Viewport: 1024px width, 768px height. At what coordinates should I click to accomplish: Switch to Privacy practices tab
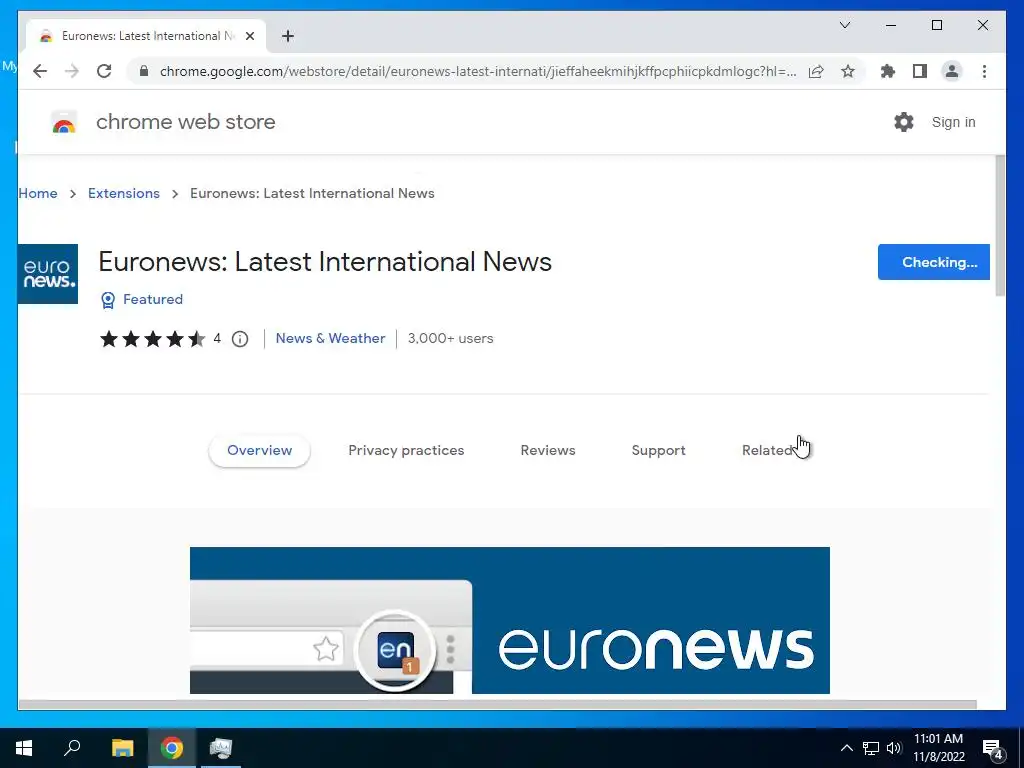click(x=406, y=451)
